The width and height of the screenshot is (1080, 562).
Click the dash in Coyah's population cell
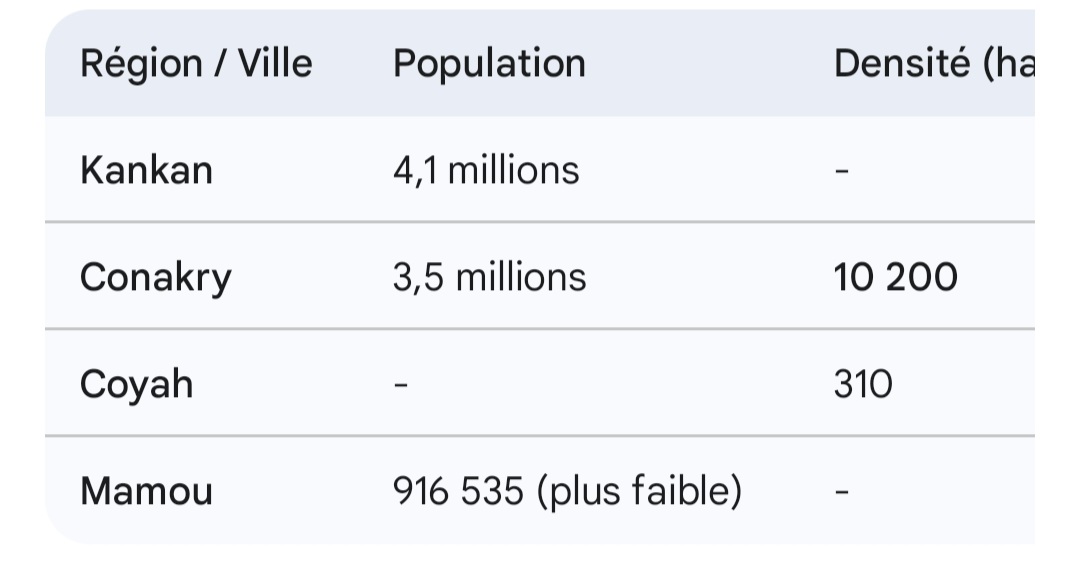401,385
